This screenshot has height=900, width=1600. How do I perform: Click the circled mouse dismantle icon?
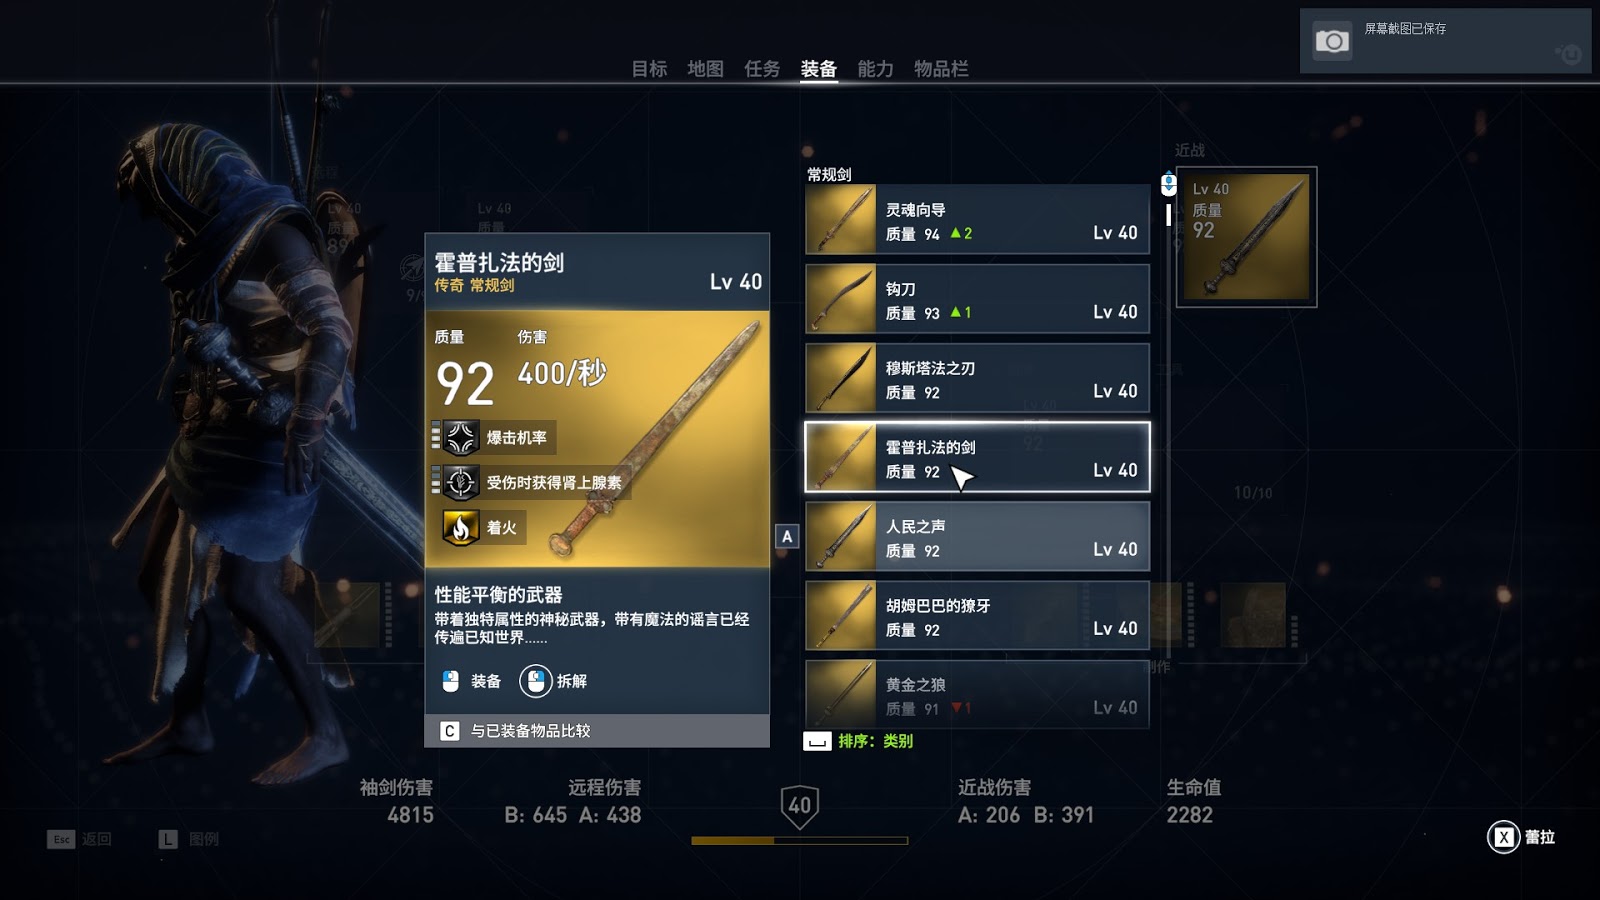(x=536, y=681)
